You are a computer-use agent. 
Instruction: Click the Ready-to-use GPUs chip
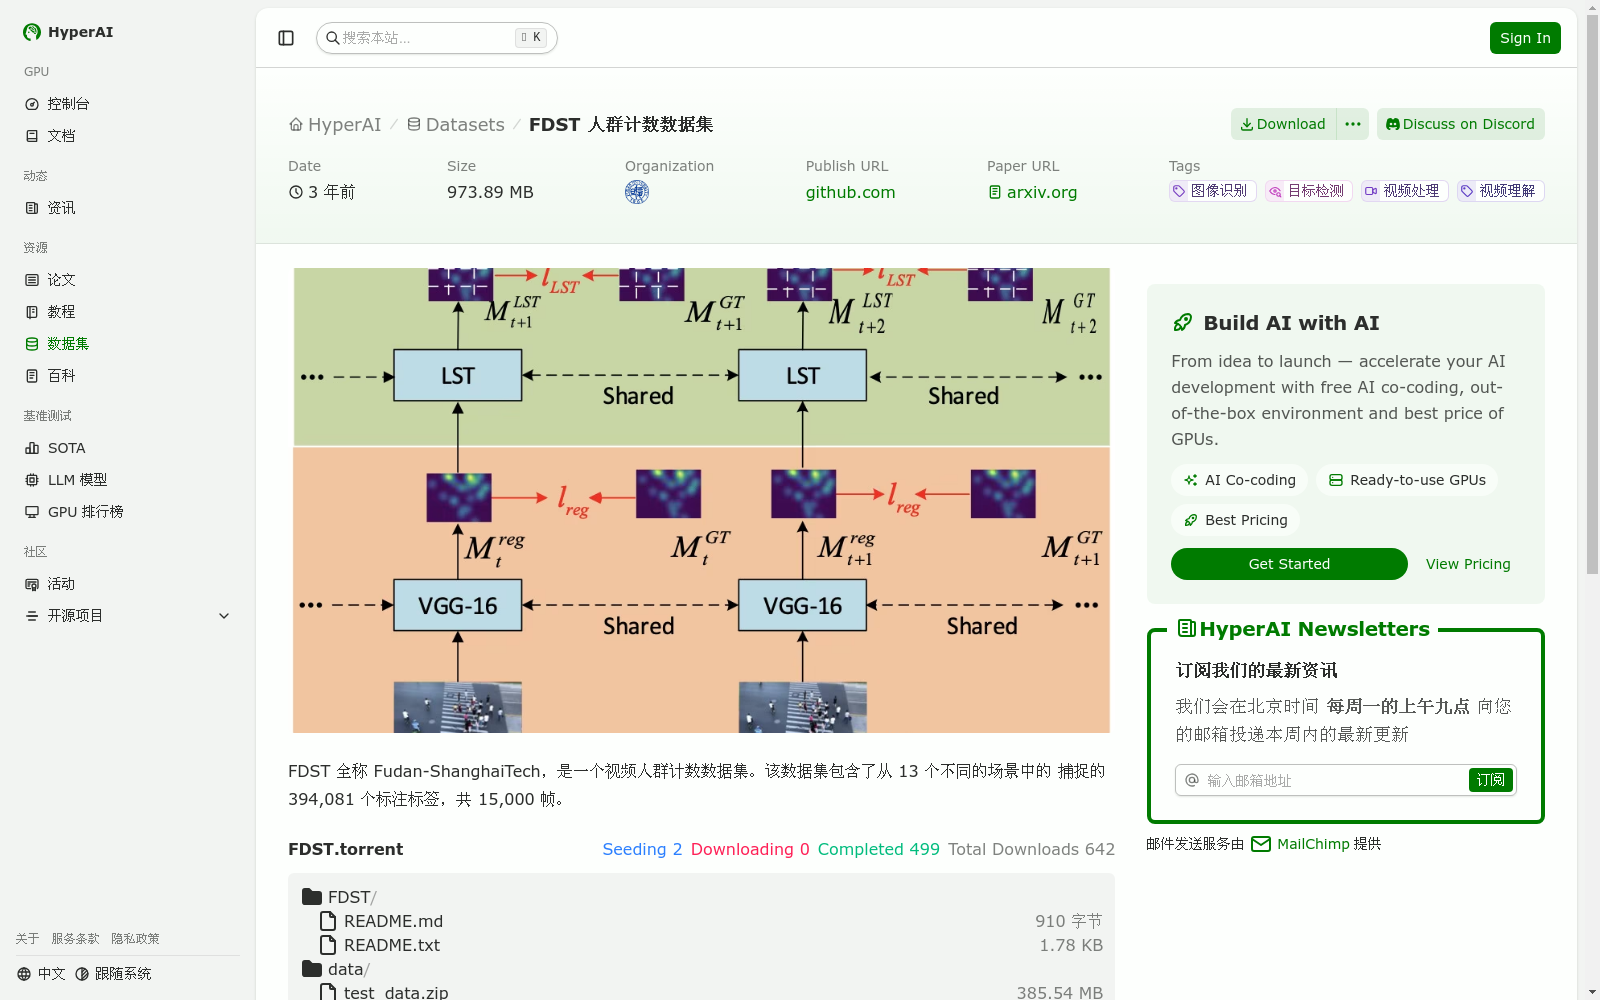coord(1407,480)
